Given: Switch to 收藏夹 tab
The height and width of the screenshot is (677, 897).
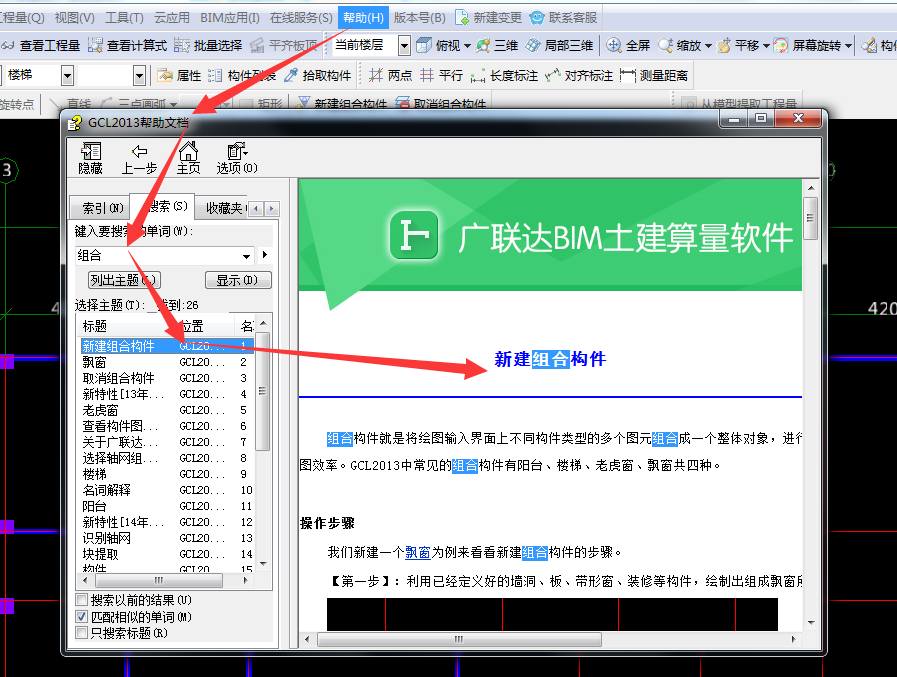Looking at the screenshot, I should click(224, 208).
